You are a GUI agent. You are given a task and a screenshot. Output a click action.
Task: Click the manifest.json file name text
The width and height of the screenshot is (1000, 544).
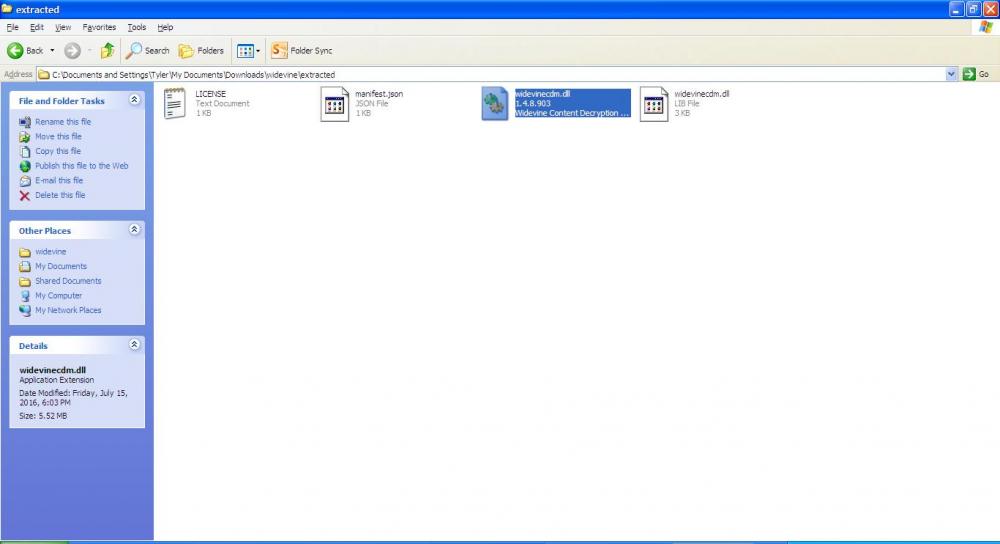tap(379, 94)
